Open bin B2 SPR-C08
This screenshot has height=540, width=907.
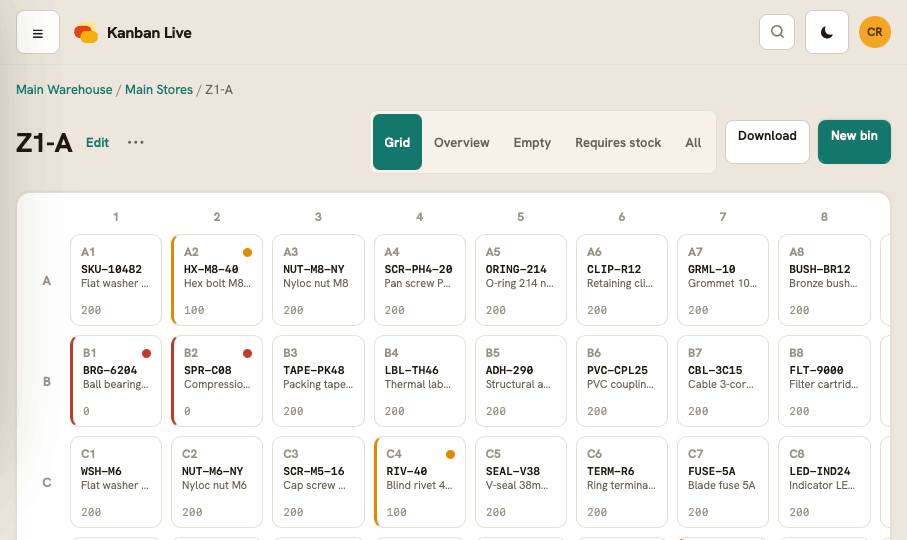click(217, 381)
